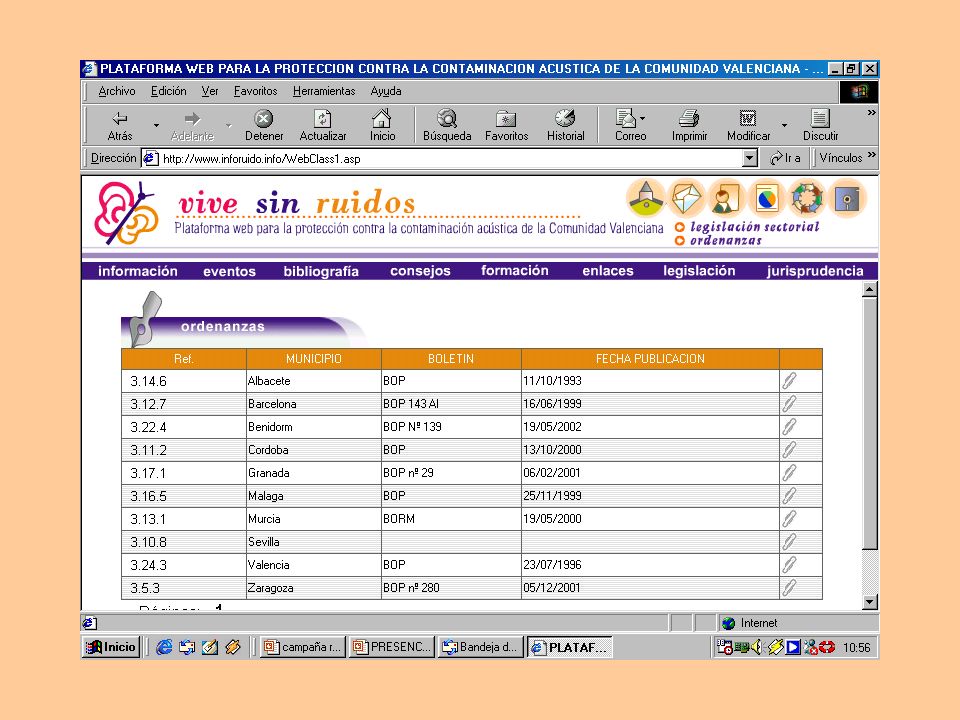Click the speaker box icon in header
960x720 pixels.
pos(847,198)
